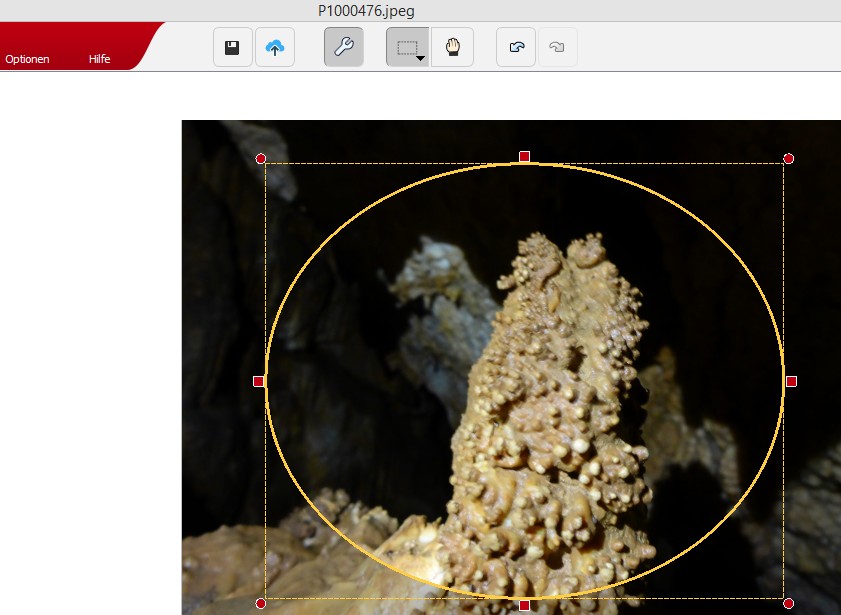This screenshot has height=615, width=841.
Task: Toggle the wrench tools panel button
Action: (343, 47)
